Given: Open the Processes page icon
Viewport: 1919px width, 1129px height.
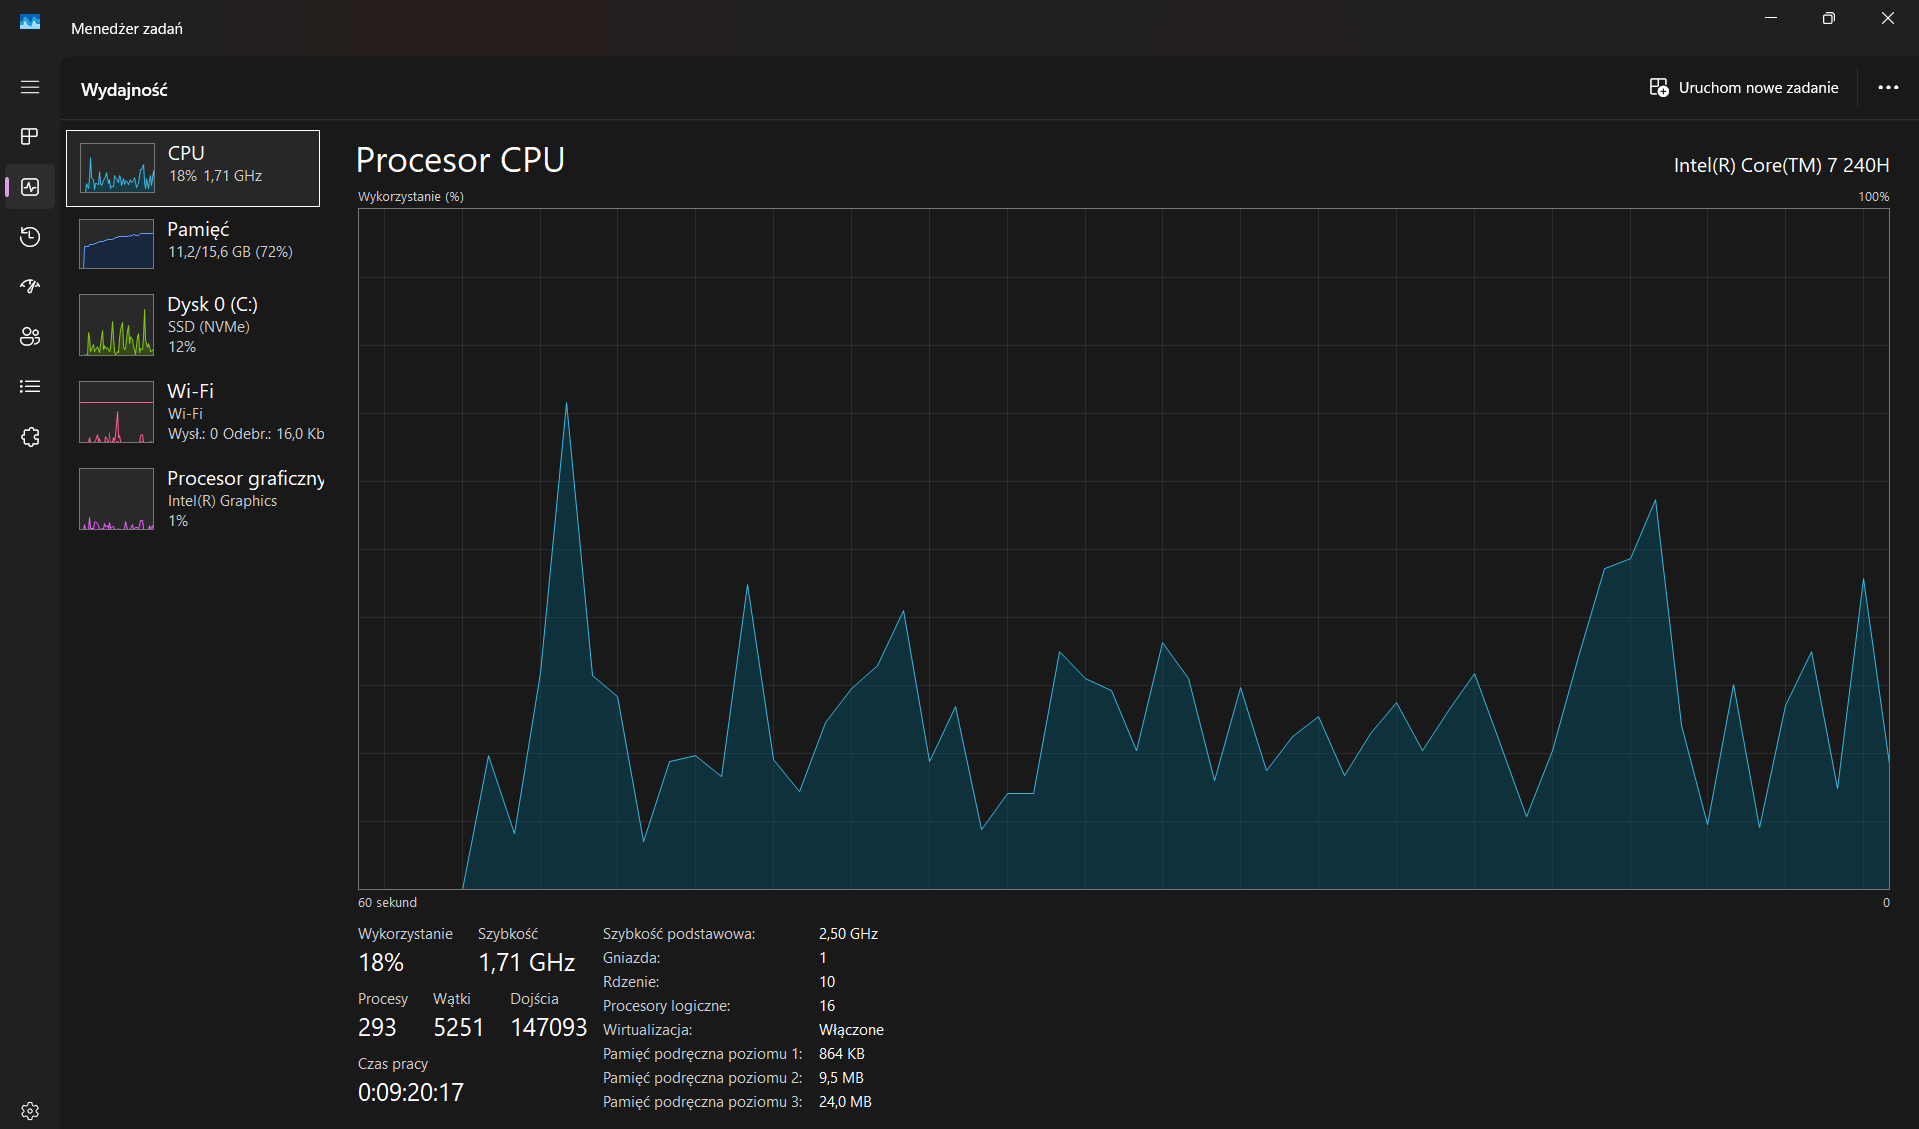Looking at the screenshot, I should pyautogui.click(x=30, y=136).
